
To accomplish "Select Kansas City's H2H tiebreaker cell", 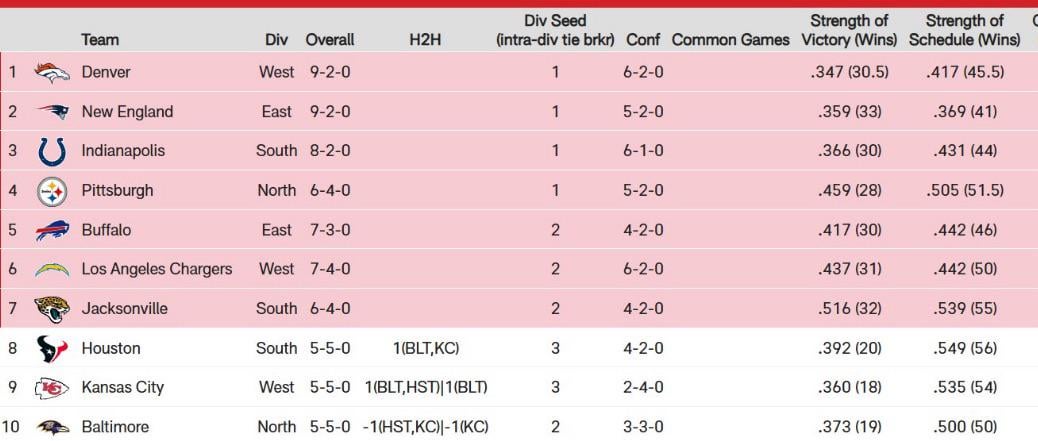I will click(426, 388).
